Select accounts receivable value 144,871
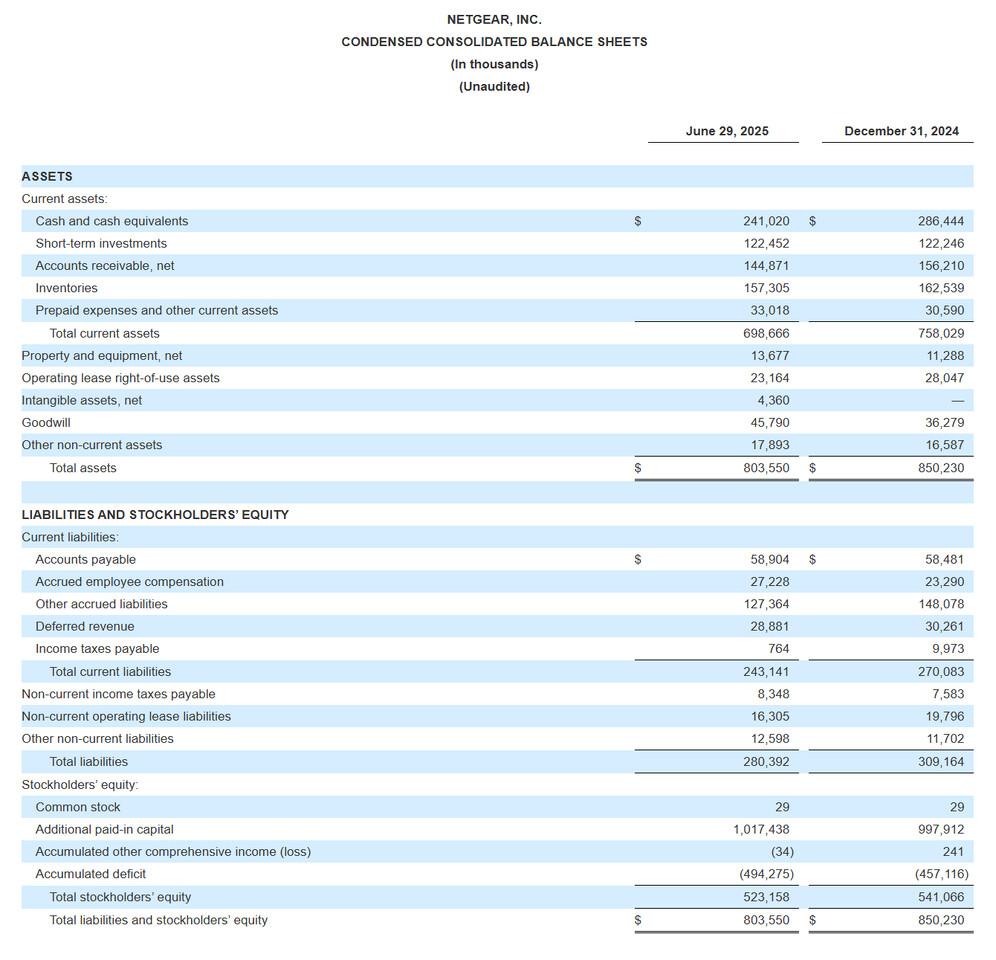Viewport: 996px width, 960px height. pos(766,266)
